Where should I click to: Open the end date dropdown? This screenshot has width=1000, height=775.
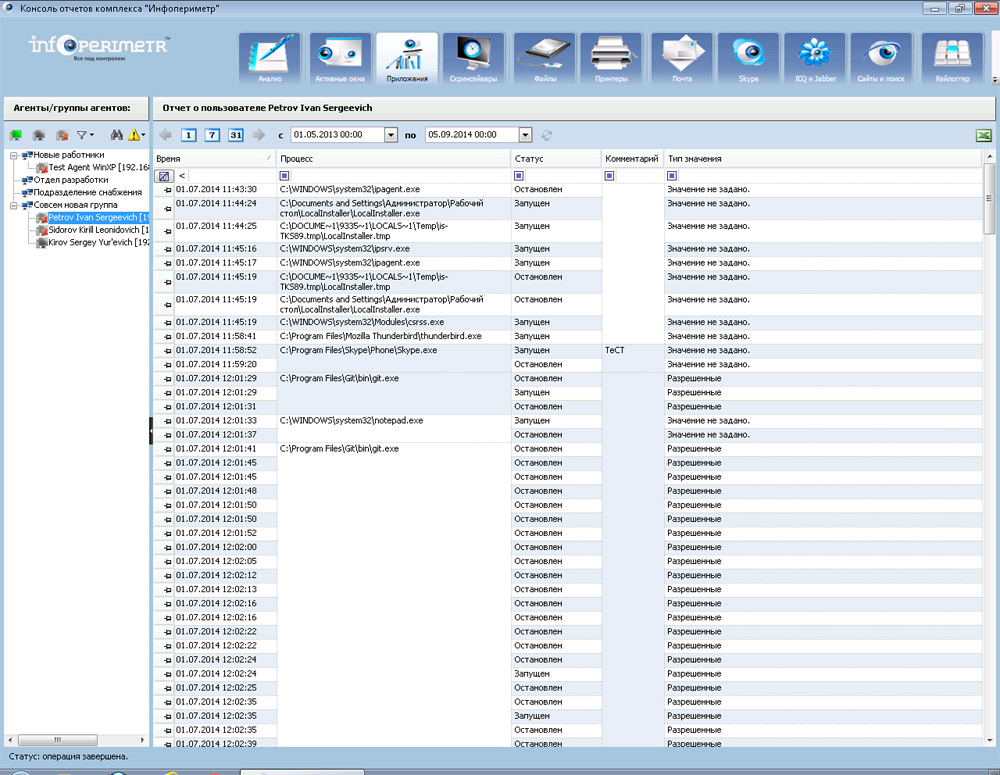(x=525, y=135)
